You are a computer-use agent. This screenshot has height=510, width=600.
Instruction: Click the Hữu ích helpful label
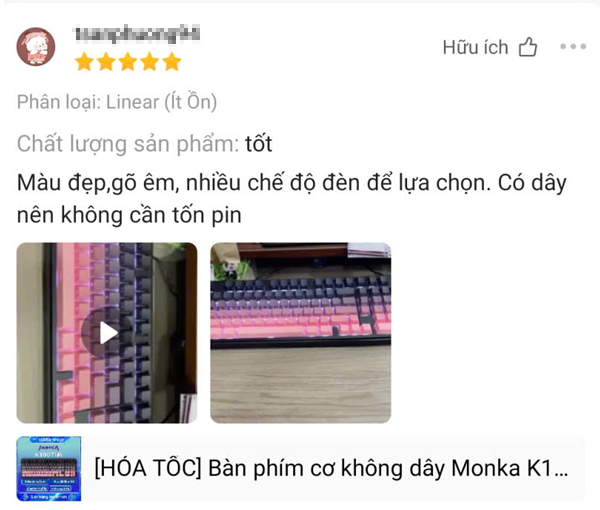point(475,47)
